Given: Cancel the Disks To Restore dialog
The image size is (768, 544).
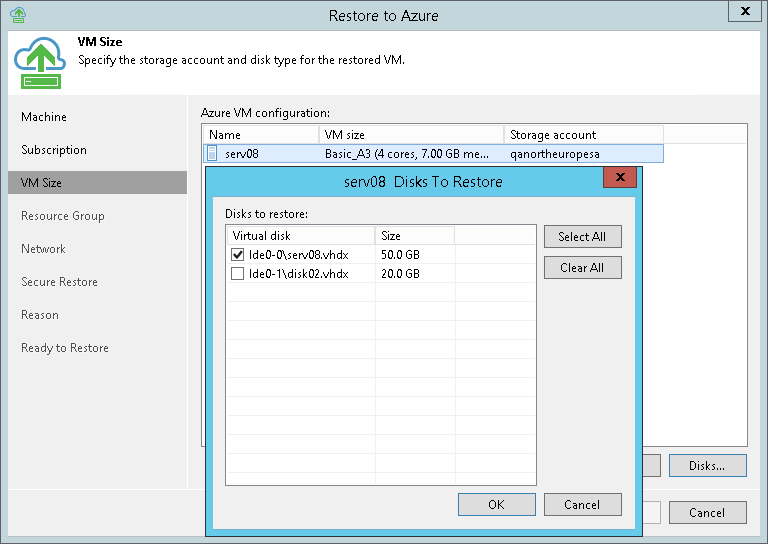Looking at the screenshot, I should (582, 504).
